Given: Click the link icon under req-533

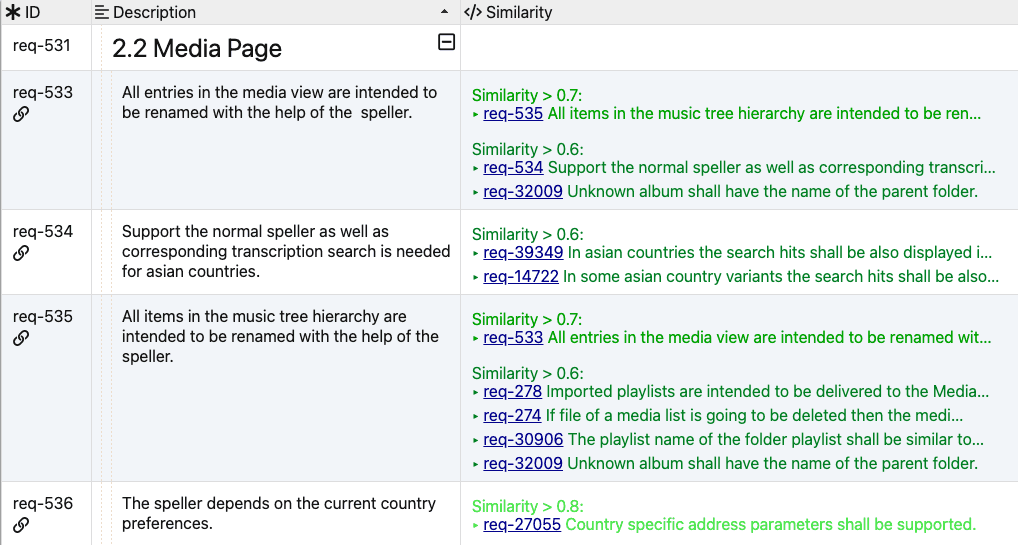Looking at the screenshot, I should point(21,114).
